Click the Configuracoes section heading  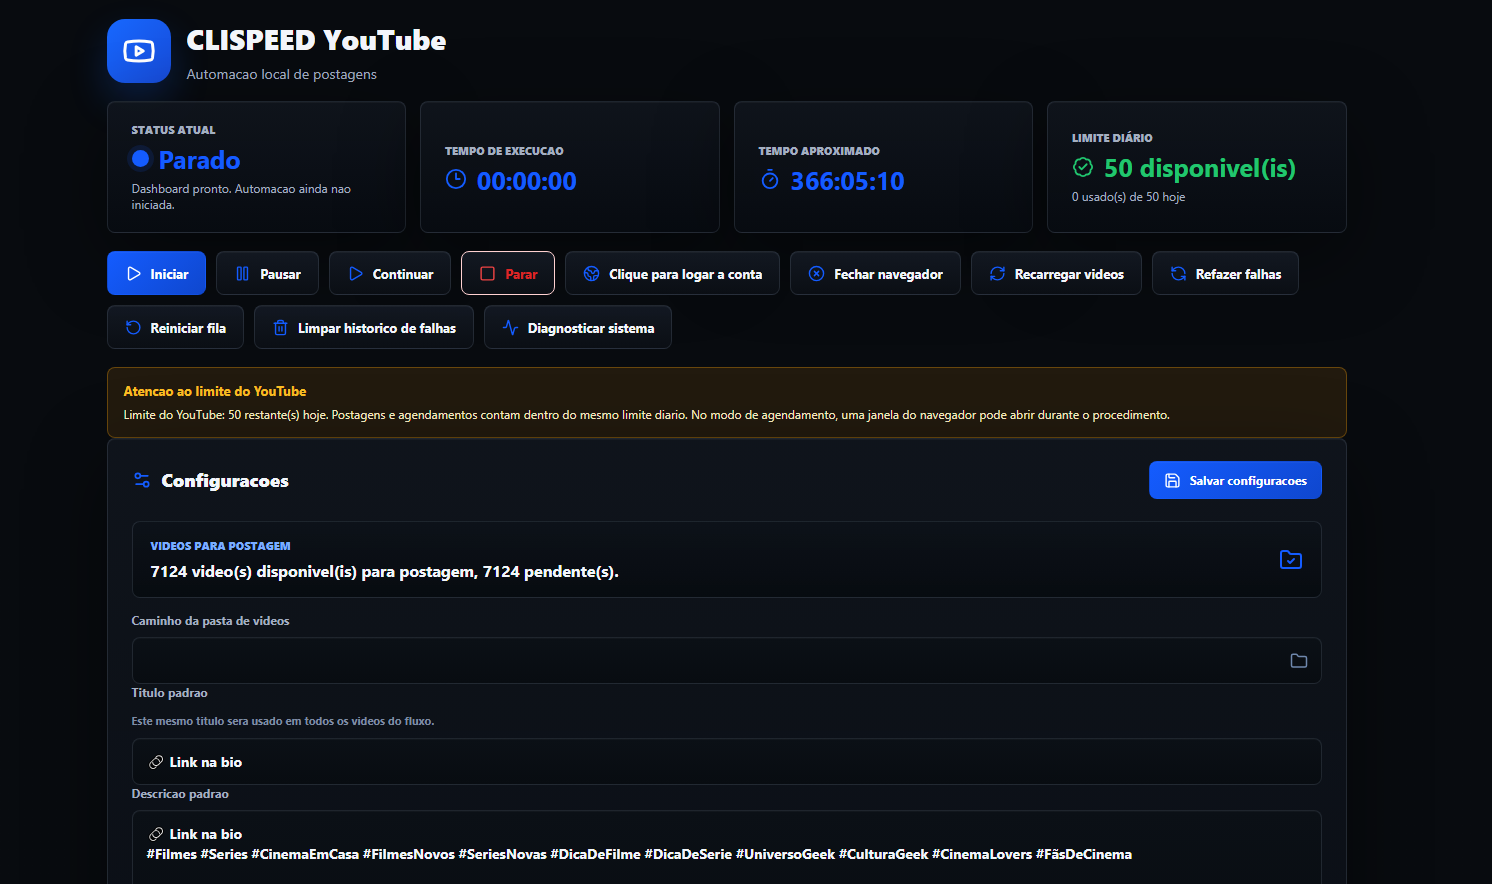225,481
